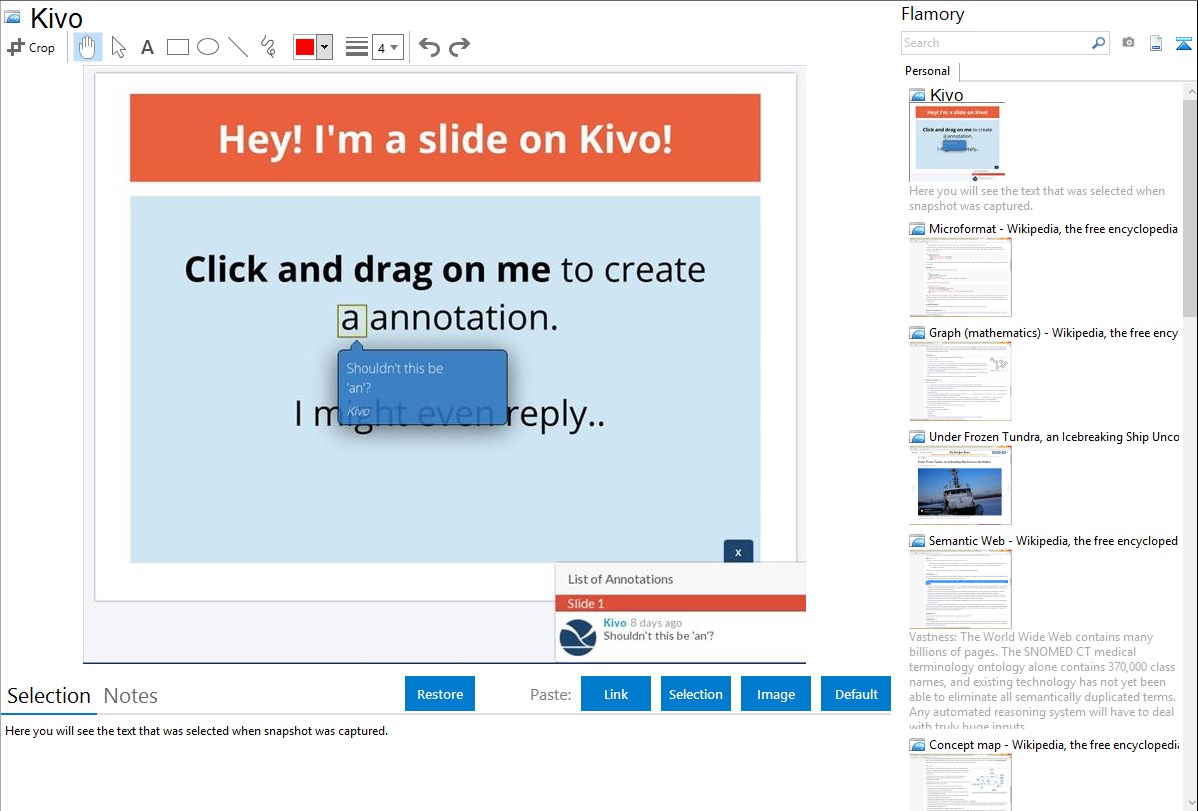
Task: Click the orange 'Hey! I'm a slide' banner
Action: [x=445, y=138]
